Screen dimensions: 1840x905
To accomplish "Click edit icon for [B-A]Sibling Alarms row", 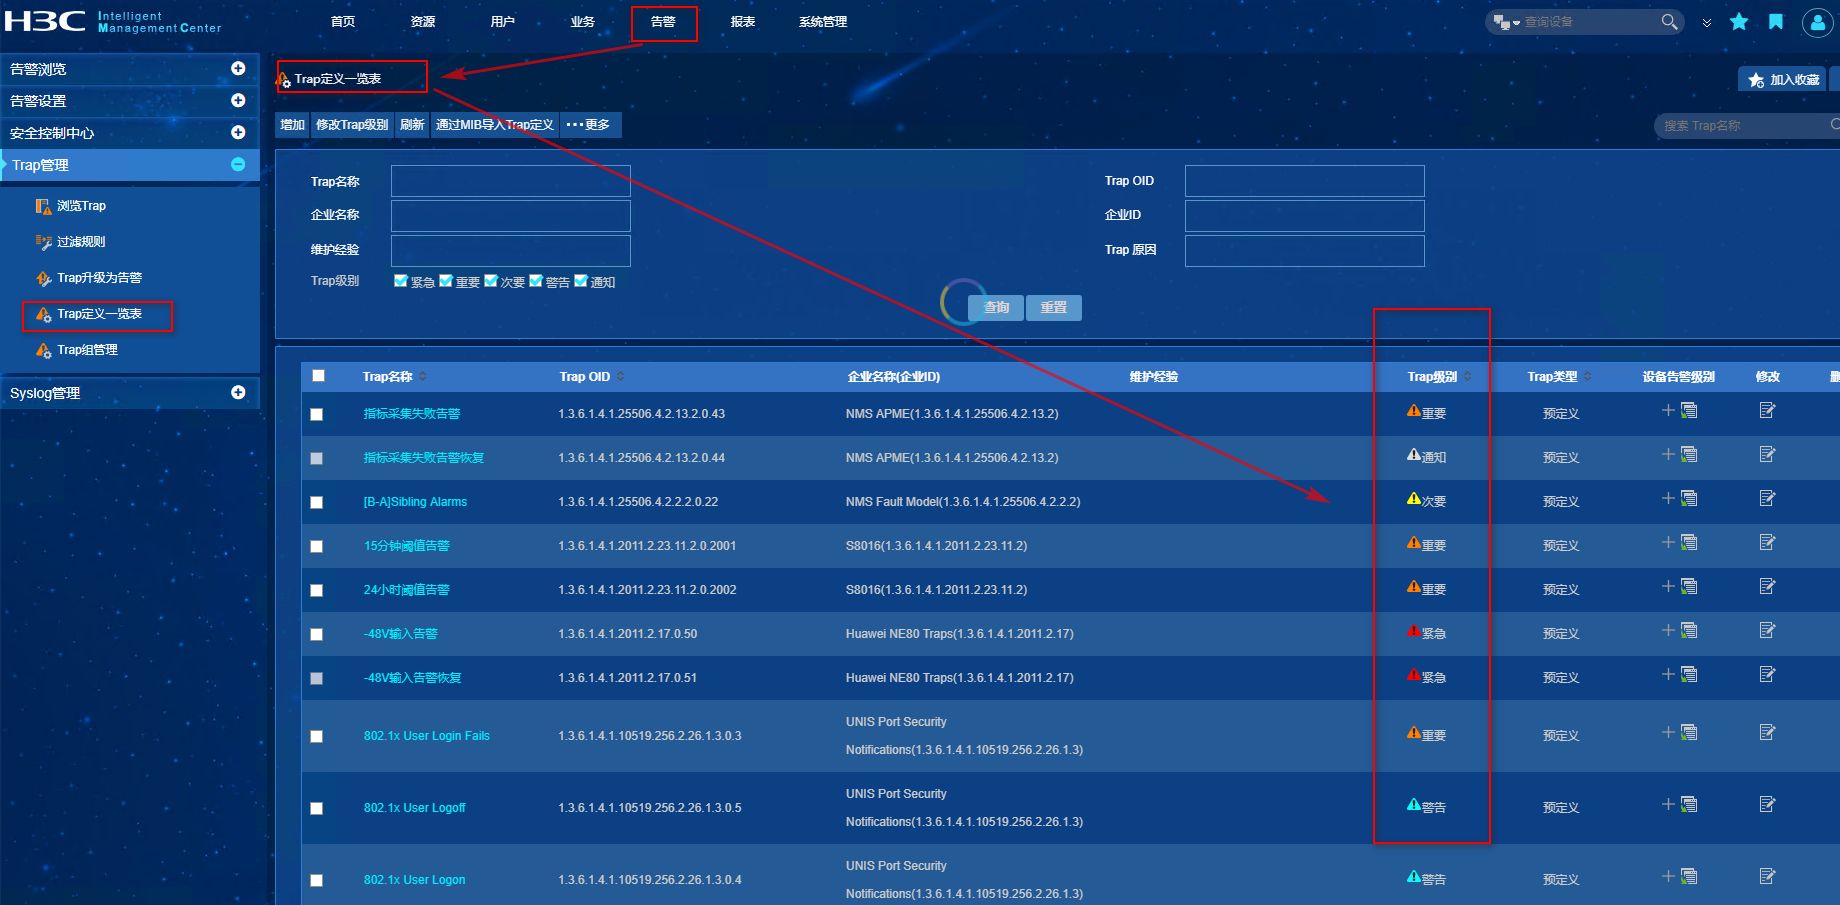I will (x=1767, y=498).
